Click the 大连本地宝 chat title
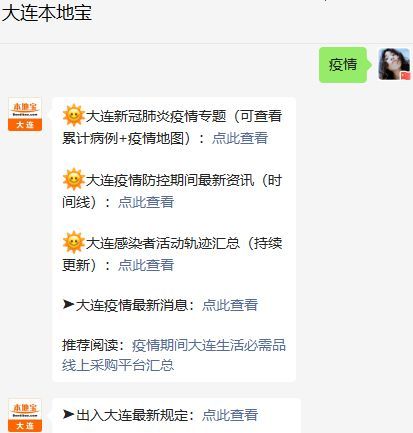The image size is (413, 433). 47,13
